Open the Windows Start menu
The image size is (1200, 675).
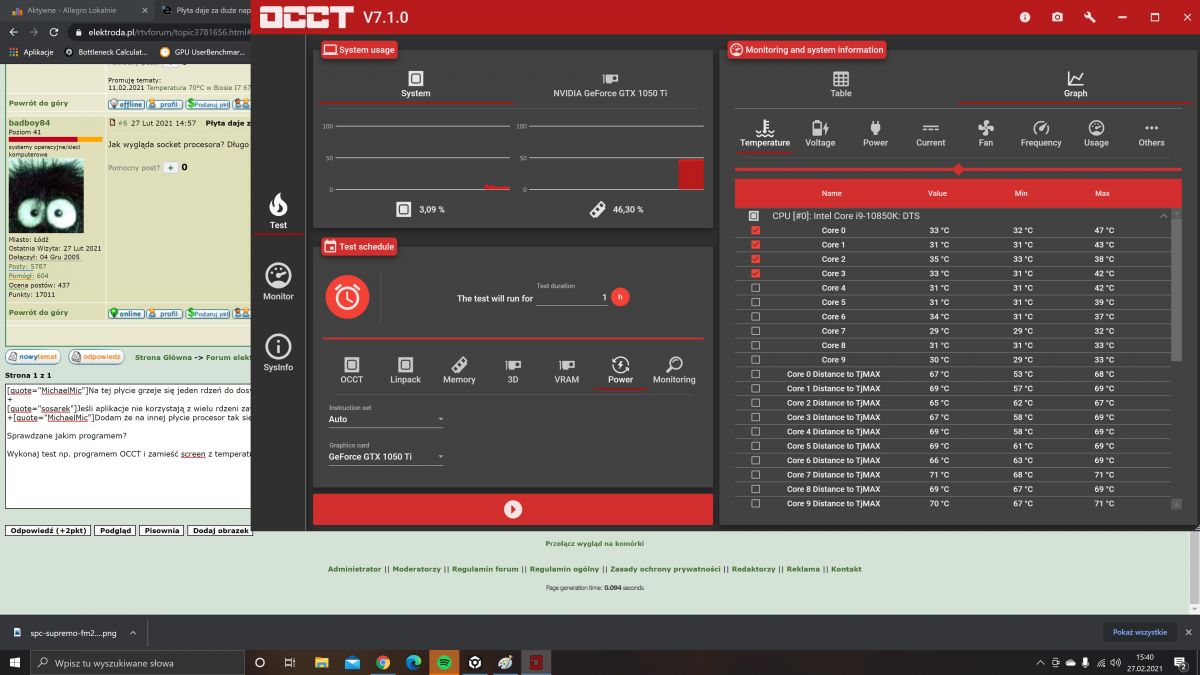(14, 662)
